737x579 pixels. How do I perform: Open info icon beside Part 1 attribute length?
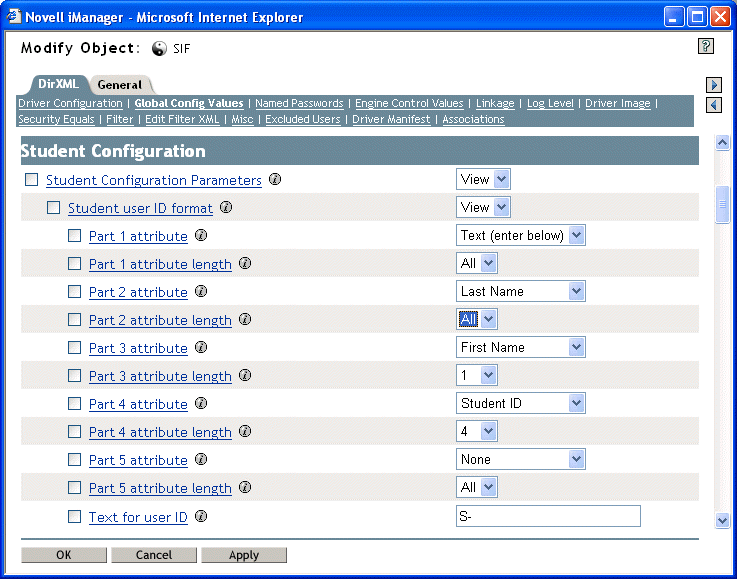(245, 263)
